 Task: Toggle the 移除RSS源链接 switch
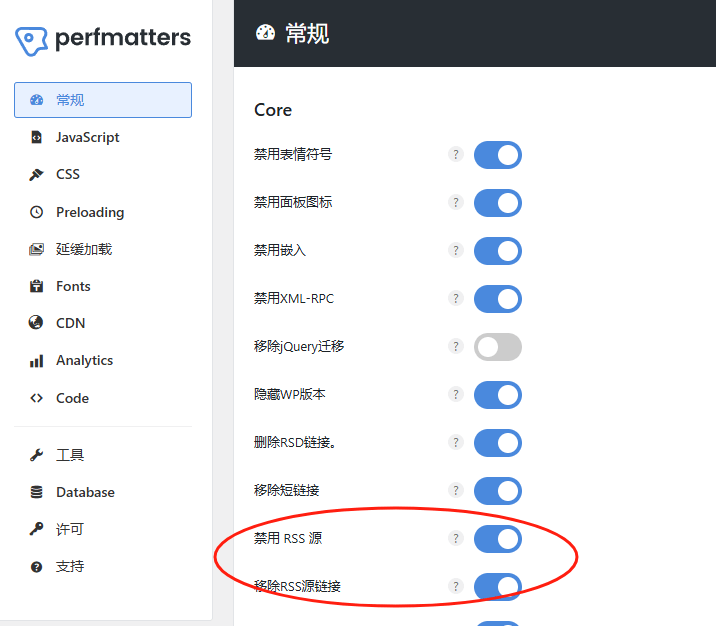498,587
